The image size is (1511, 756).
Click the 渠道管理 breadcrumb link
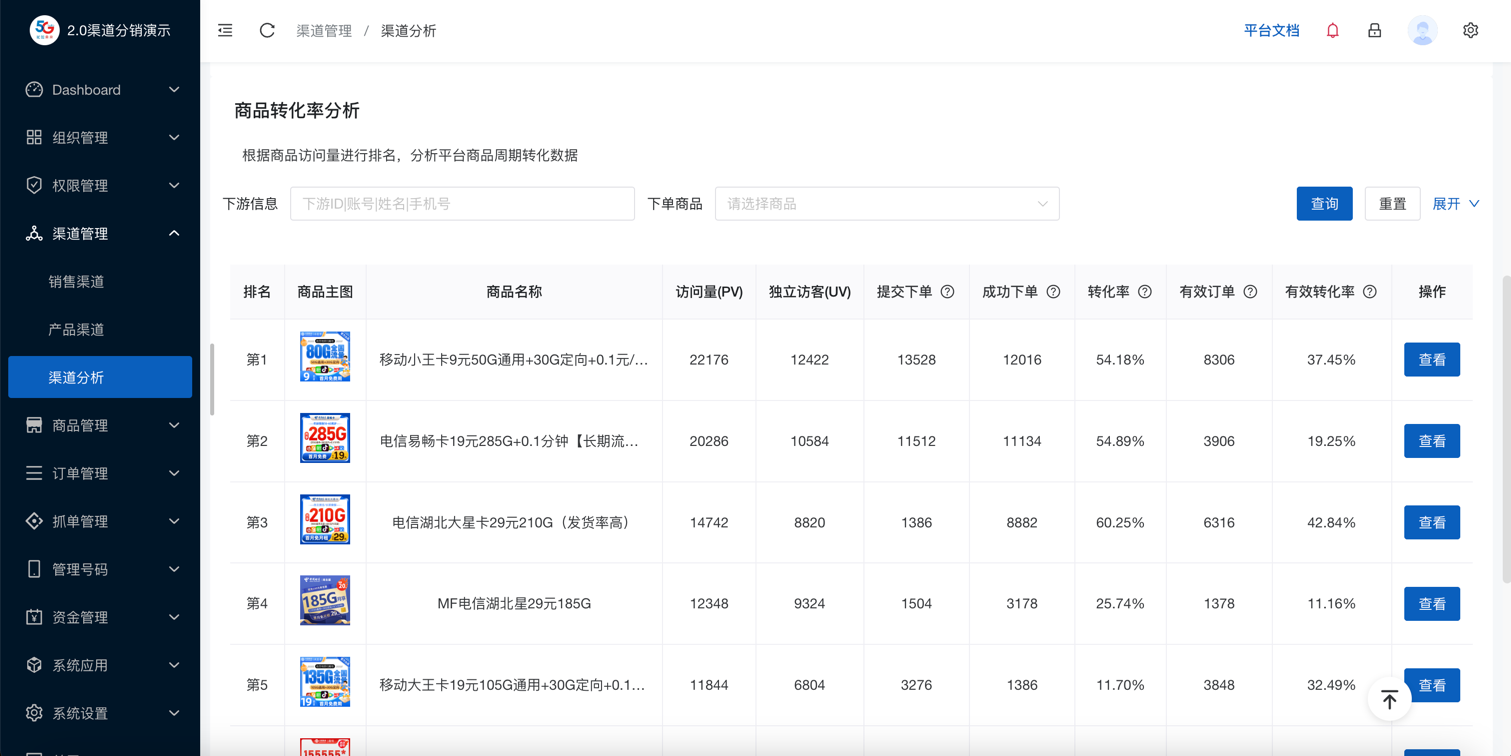(325, 31)
